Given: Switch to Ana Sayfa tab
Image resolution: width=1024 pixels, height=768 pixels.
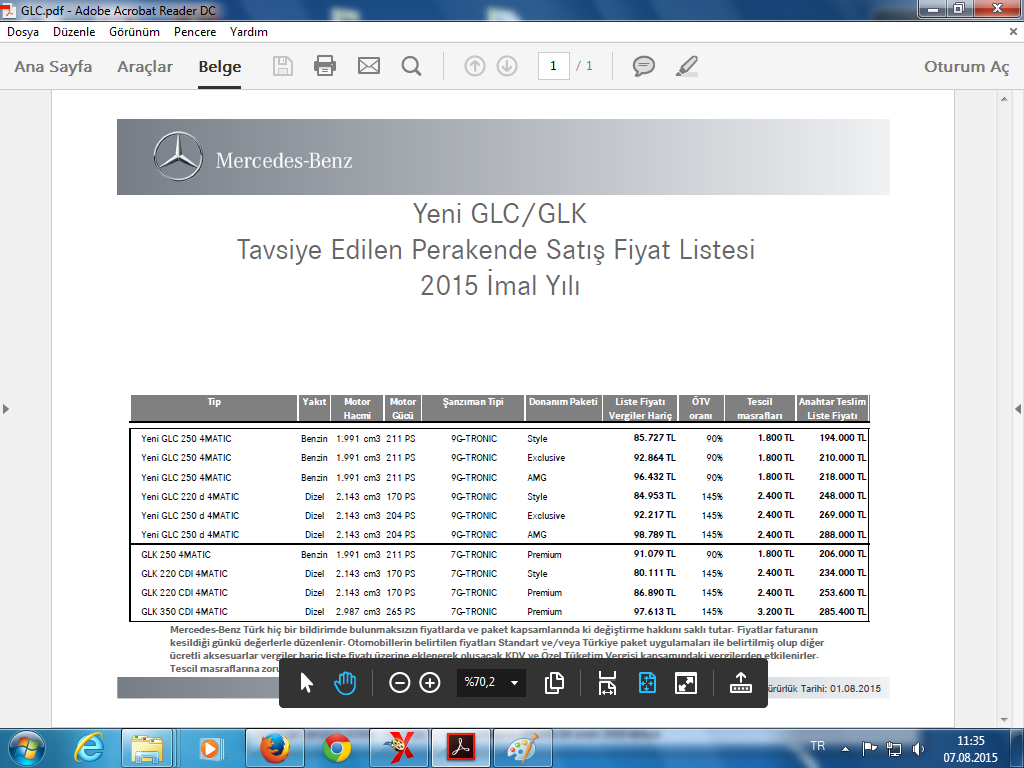Looking at the screenshot, I should [54, 67].
